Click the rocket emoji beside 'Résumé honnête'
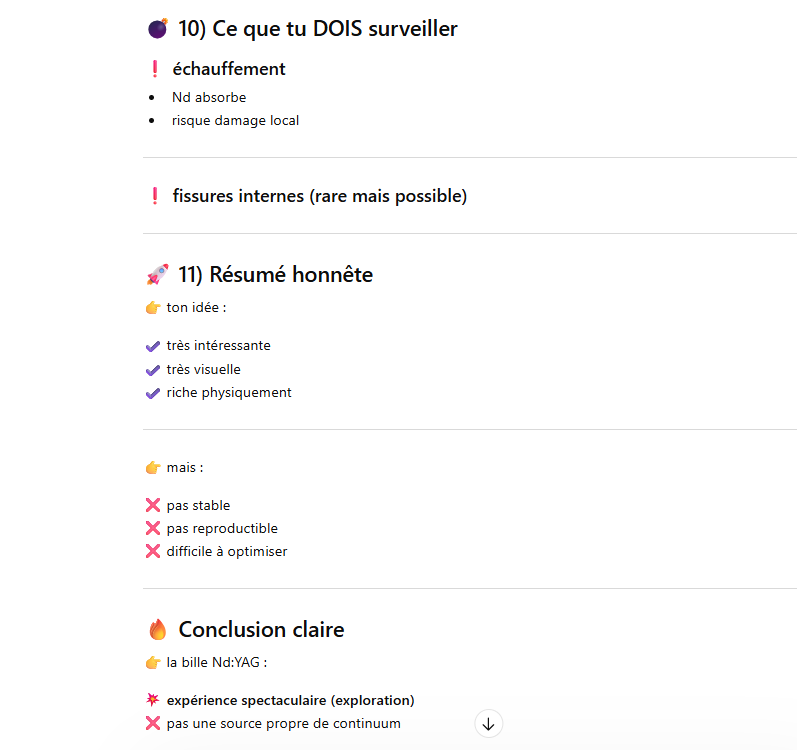This screenshot has width=797, height=750. [x=157, y=274]
